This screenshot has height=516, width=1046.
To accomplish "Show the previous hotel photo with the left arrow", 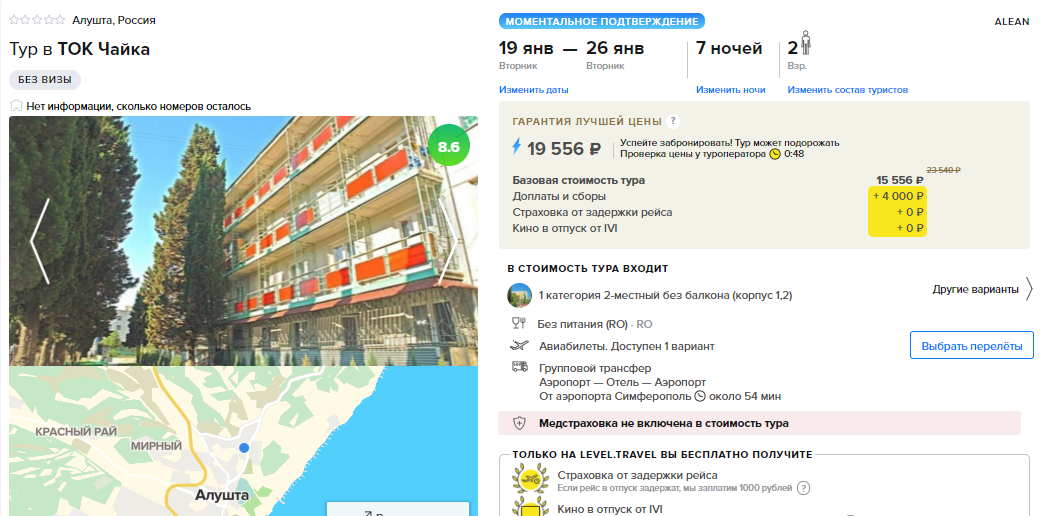I will click(x=40, y=241).
